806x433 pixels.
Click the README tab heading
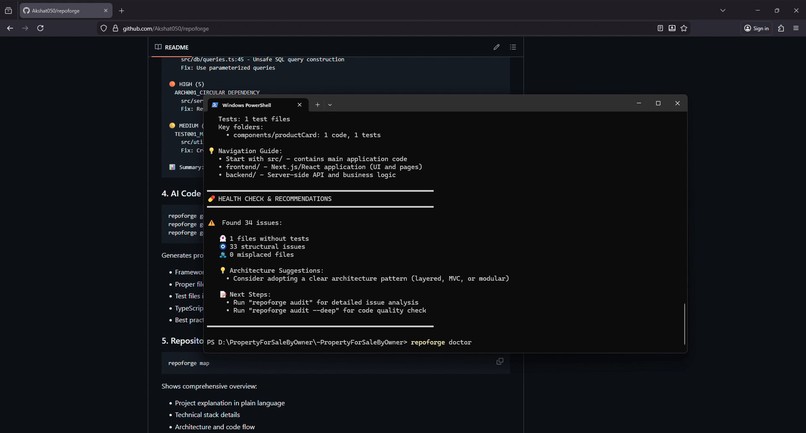(172, 47)
